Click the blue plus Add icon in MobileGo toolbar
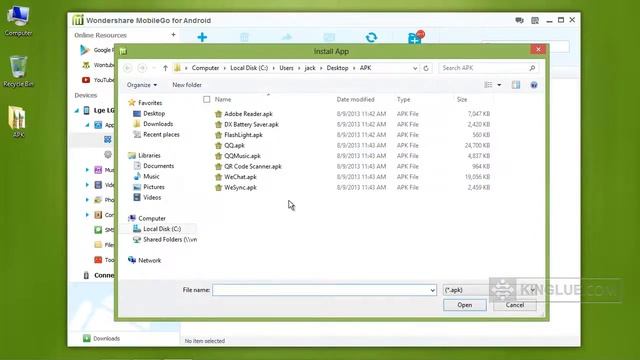 coord(202,37)
